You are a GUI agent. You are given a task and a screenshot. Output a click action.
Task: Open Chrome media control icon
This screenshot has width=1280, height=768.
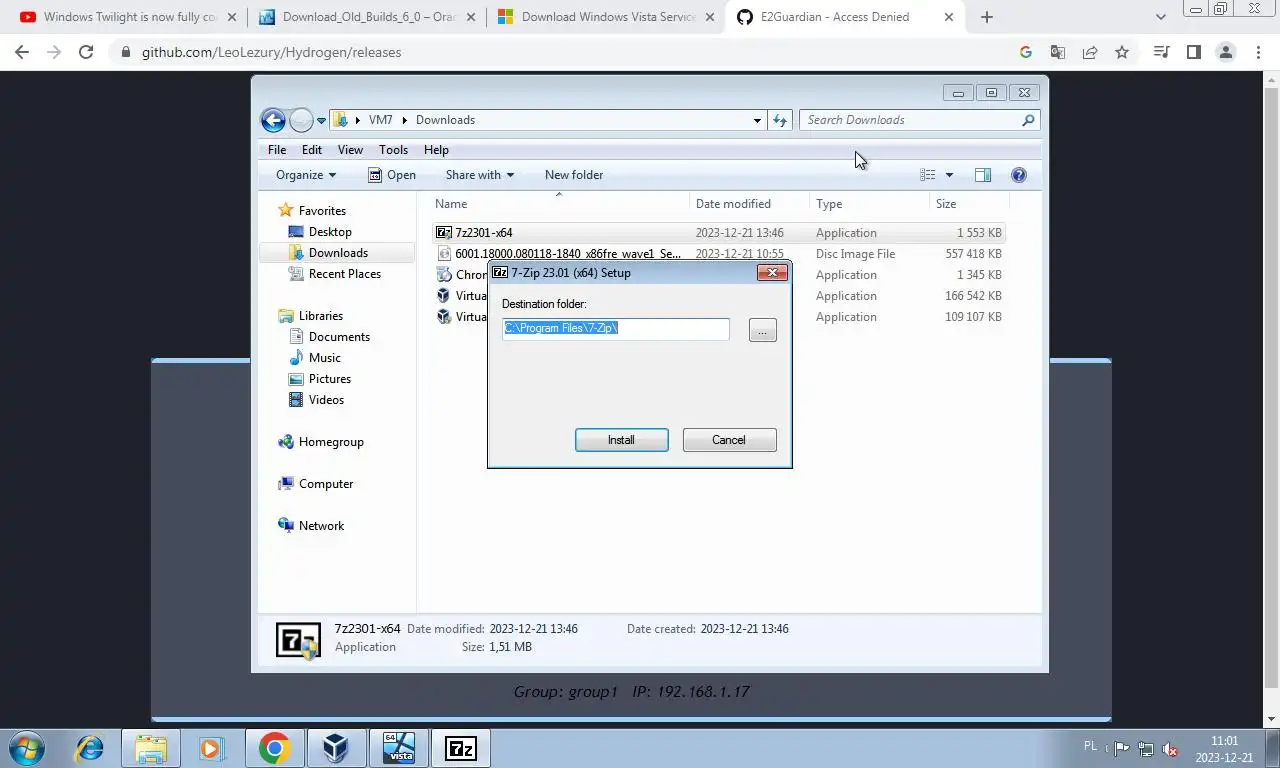point(1161,52)
